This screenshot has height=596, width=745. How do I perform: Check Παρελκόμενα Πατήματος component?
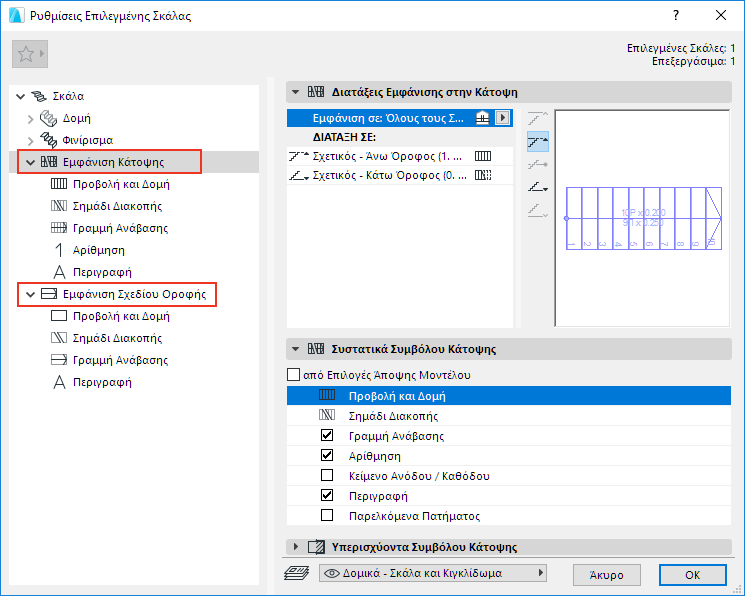tap(327, 515)
